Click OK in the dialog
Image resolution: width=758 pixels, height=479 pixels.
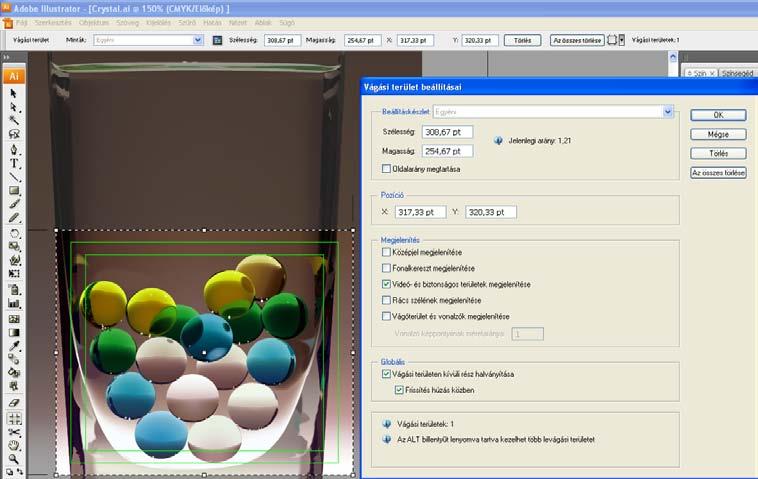point(718,115)
